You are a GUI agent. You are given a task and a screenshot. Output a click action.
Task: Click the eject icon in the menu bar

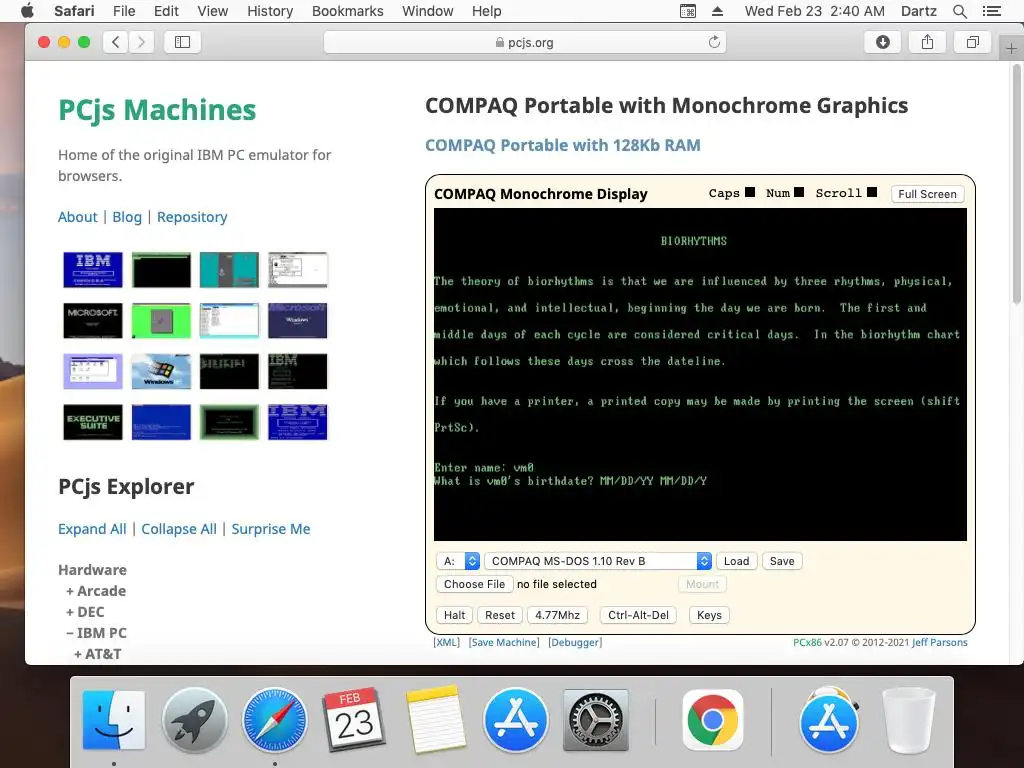point(717,11)
